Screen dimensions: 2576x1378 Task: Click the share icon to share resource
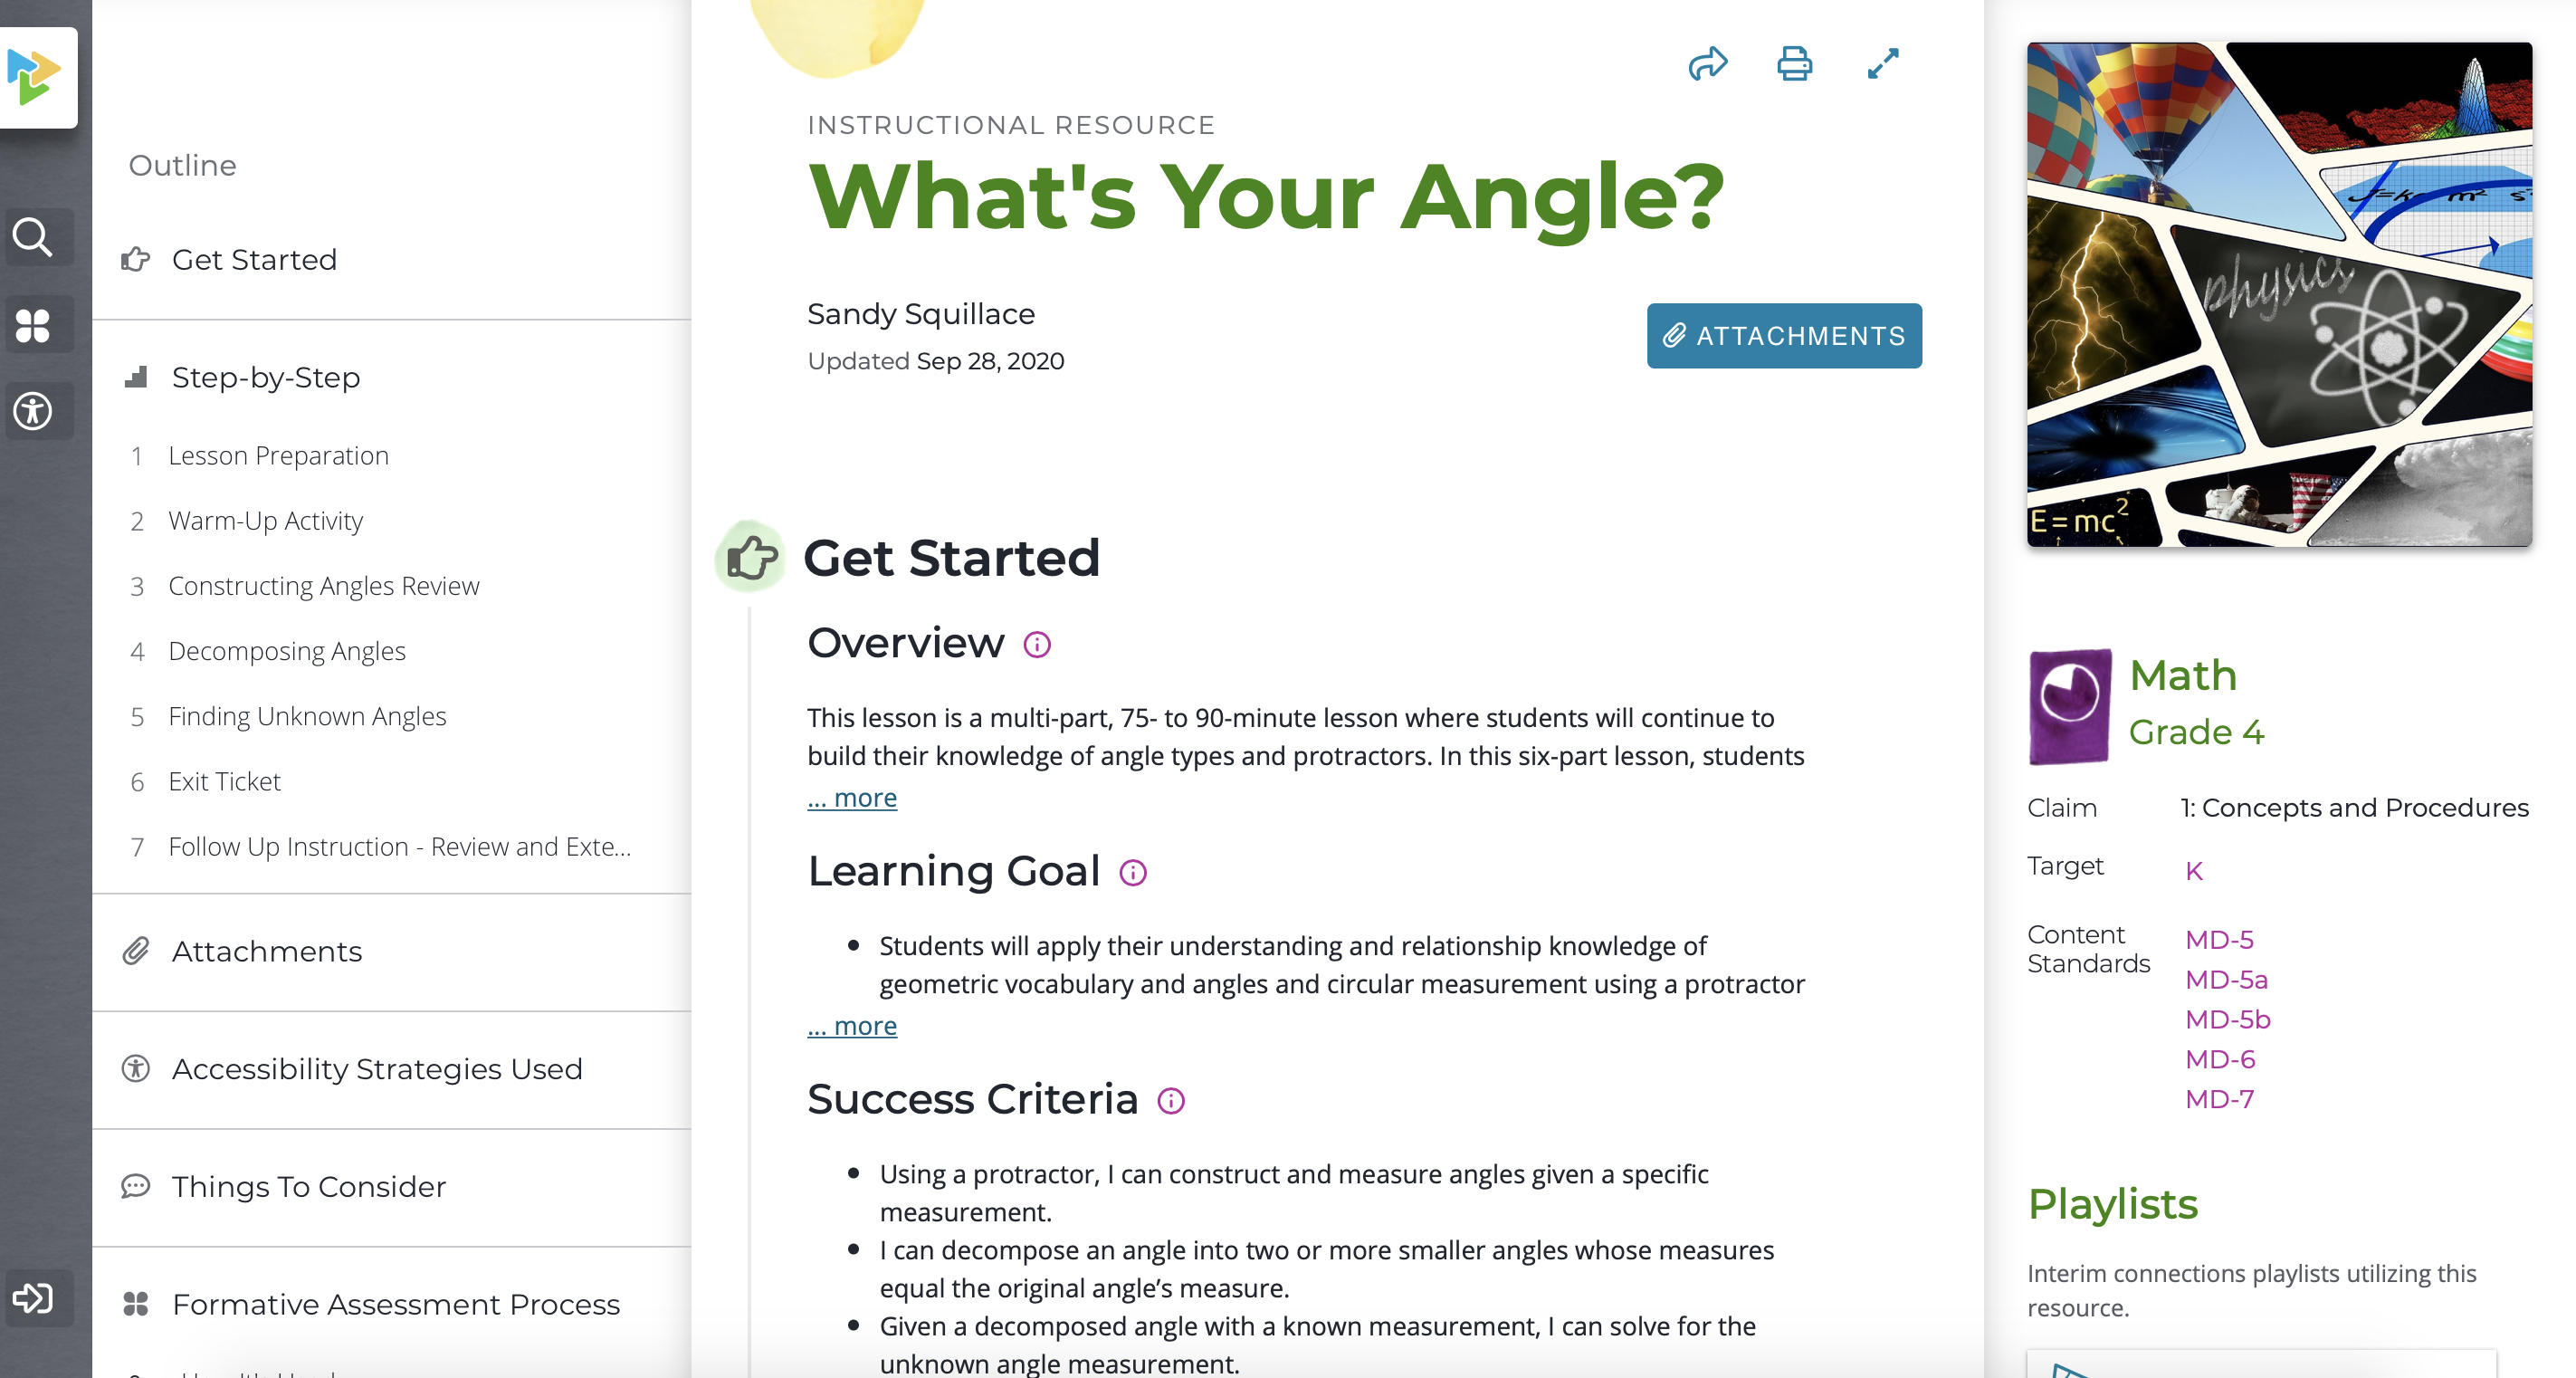[x=1709, y=66]
